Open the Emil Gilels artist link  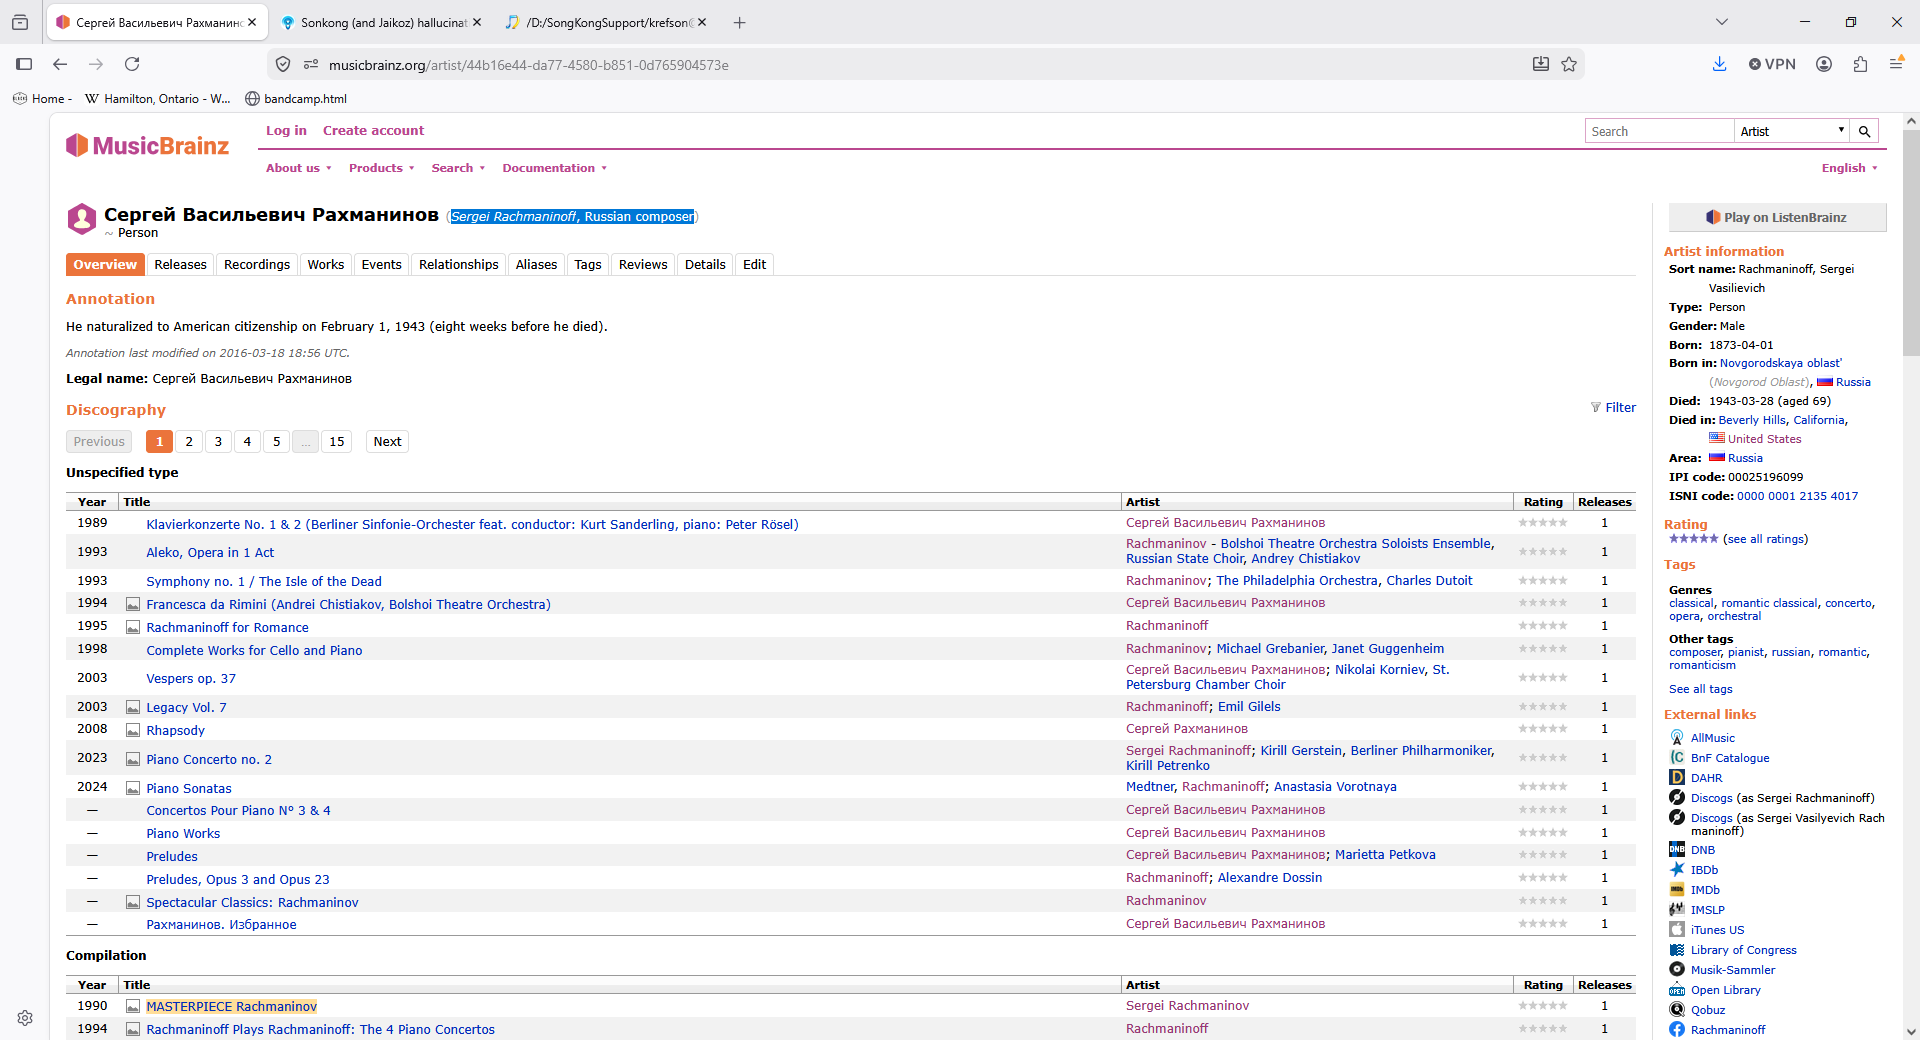(1249, 707)
